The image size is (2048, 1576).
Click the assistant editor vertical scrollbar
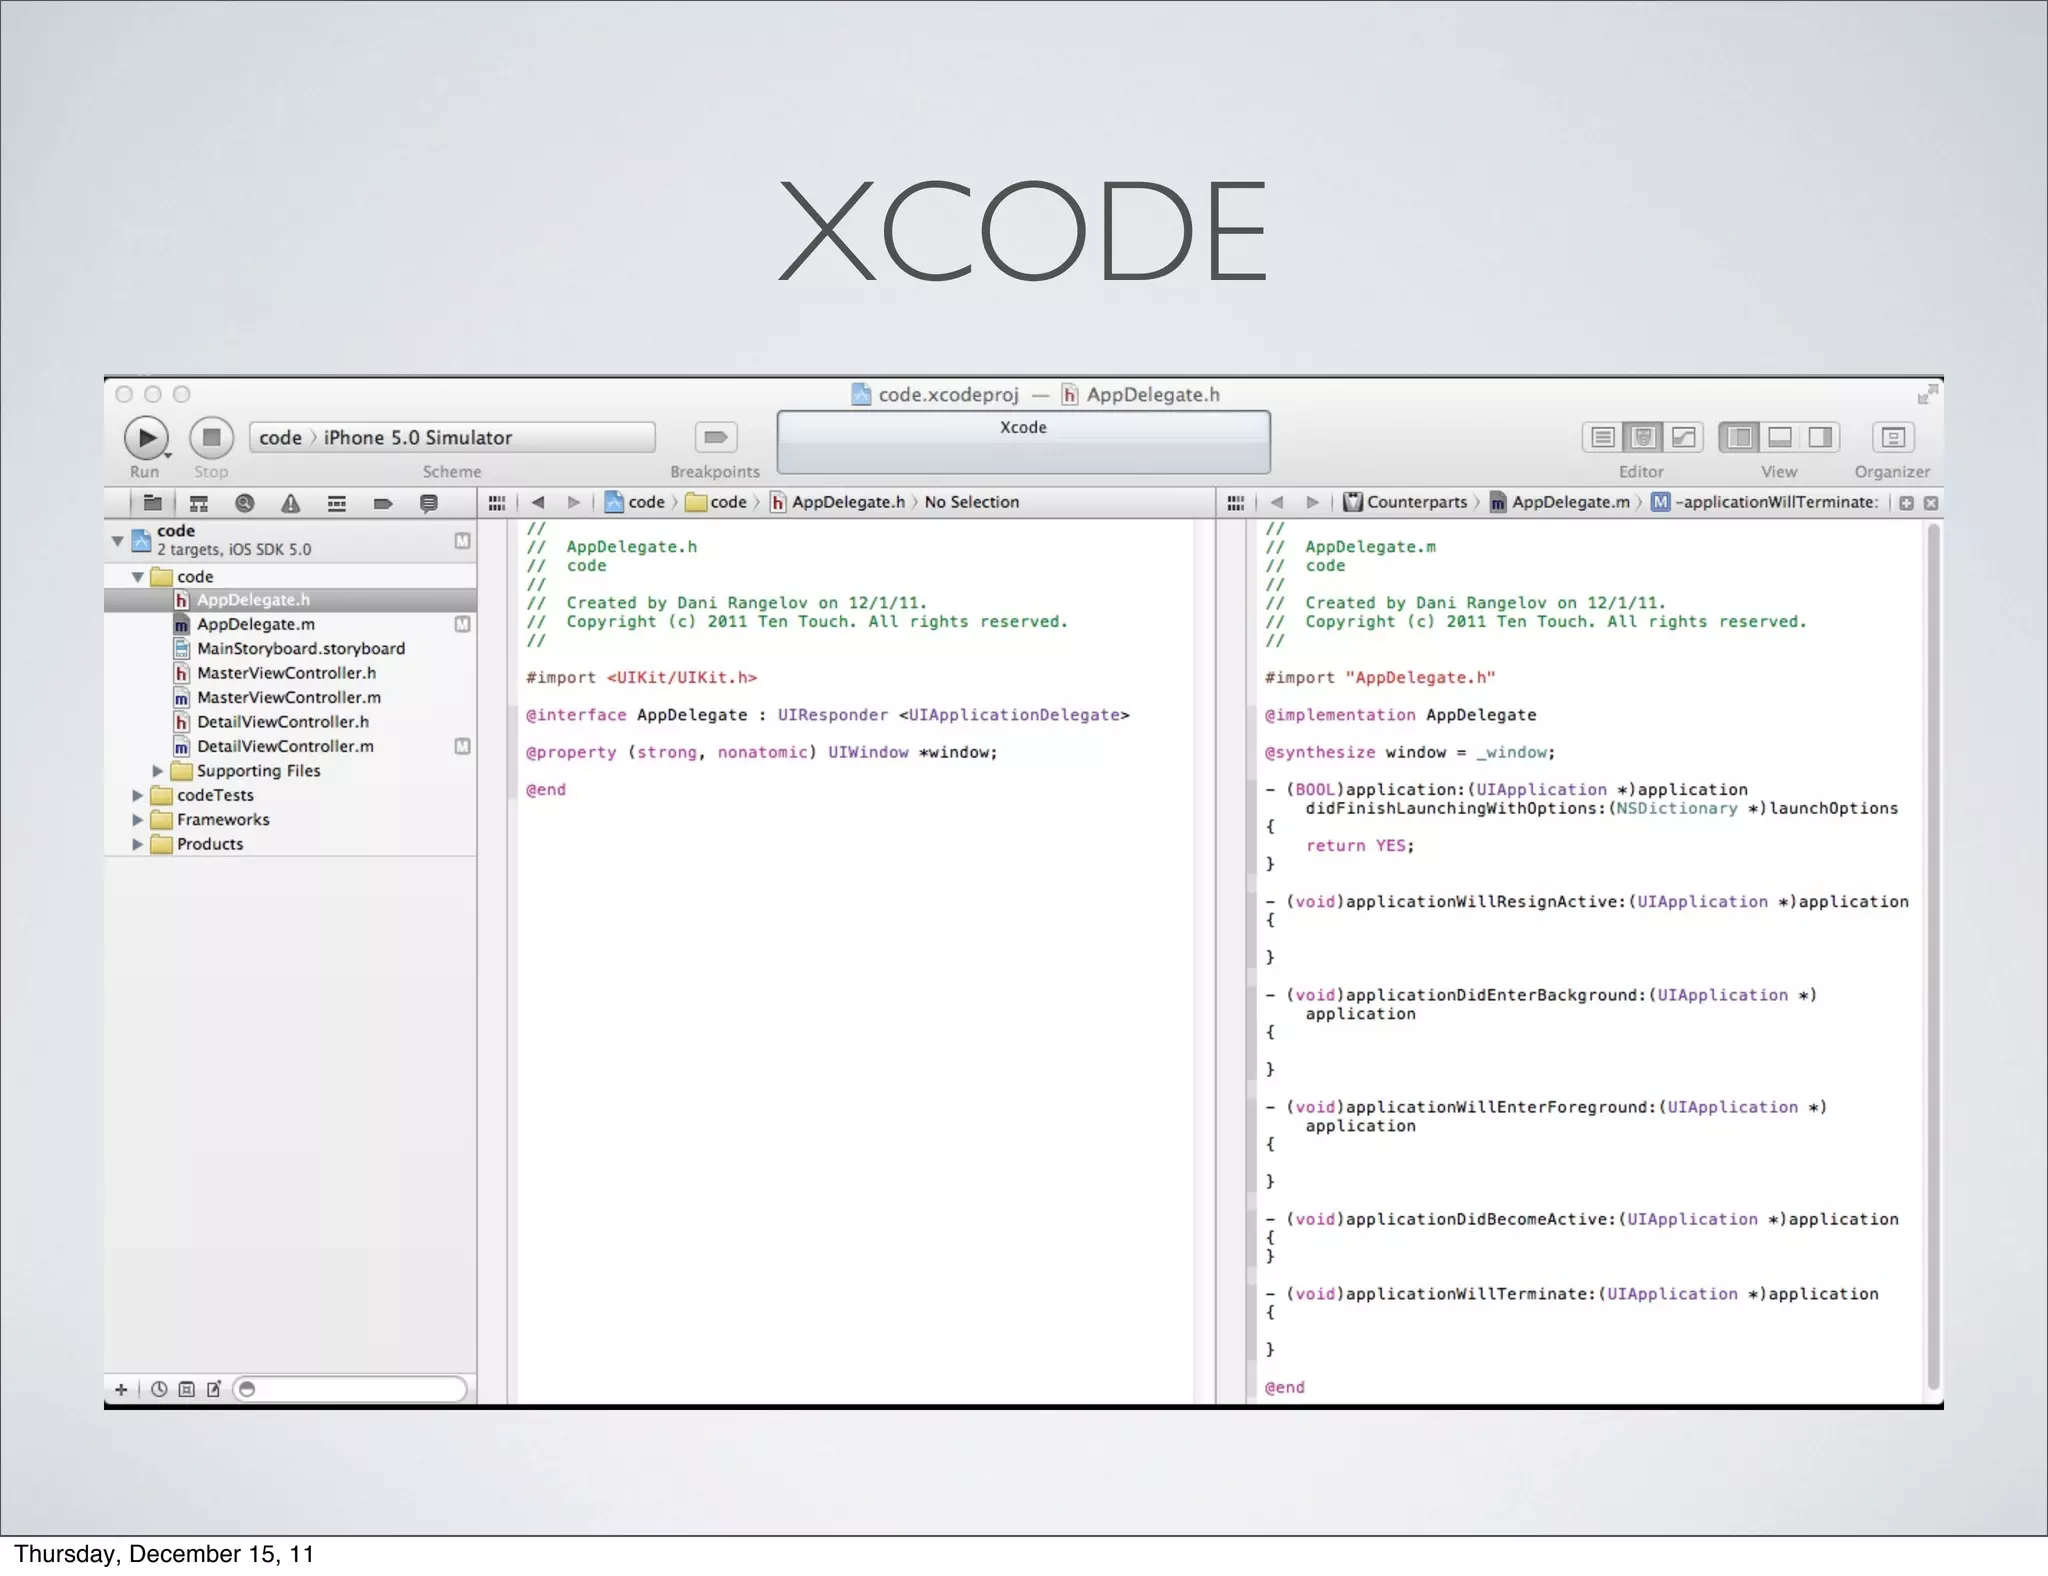tap(1933, 956)
